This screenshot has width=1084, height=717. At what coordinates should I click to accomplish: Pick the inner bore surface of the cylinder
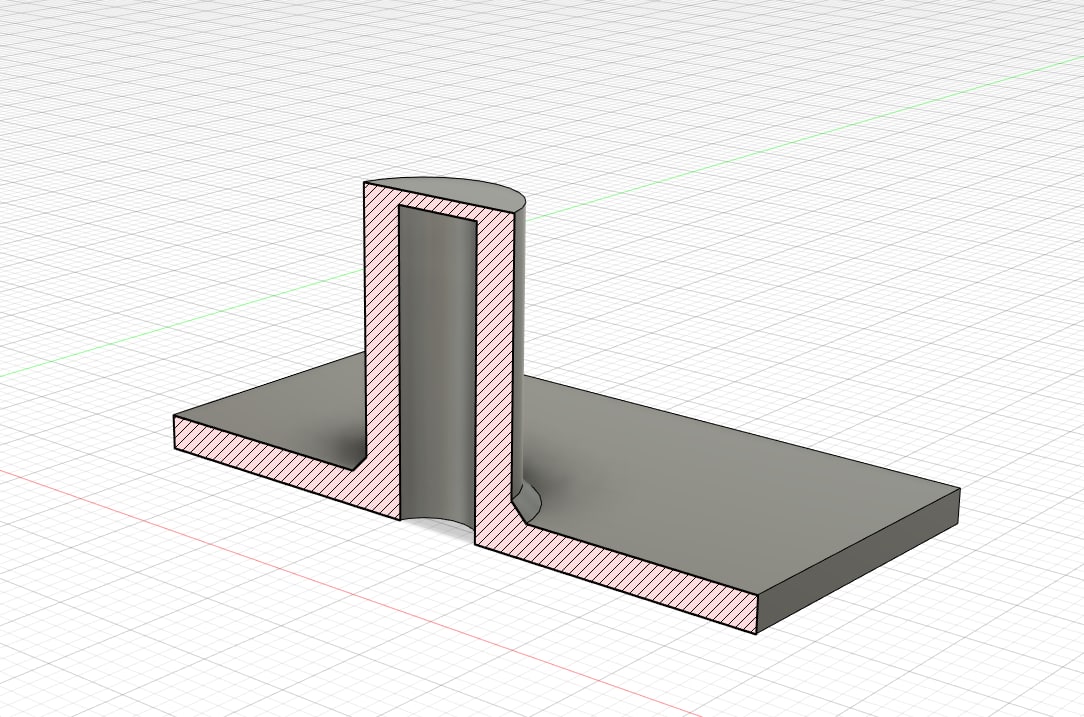coord(437,366)
